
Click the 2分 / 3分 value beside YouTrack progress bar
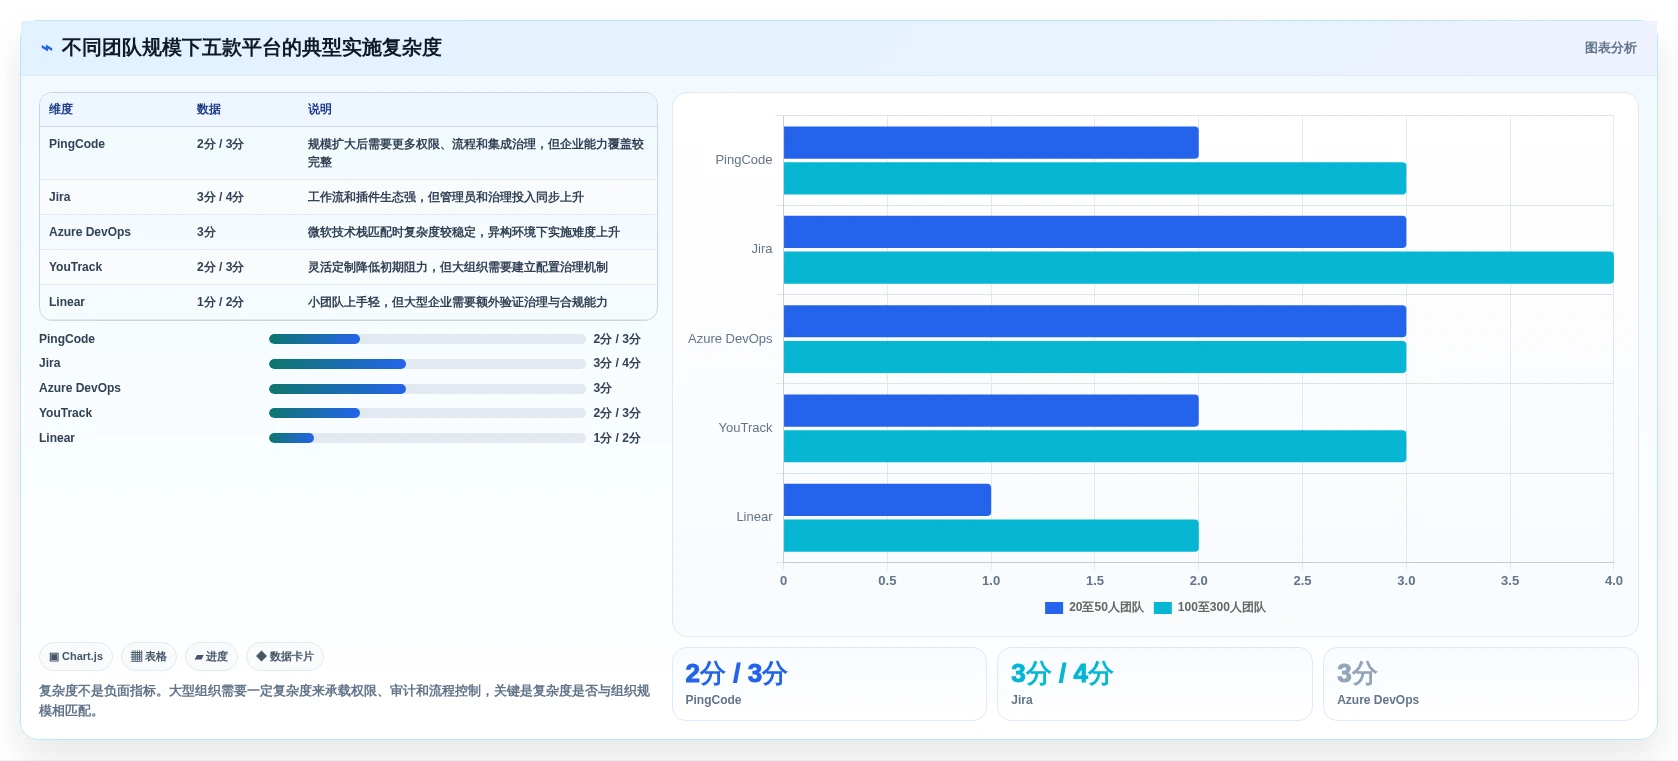tap(617, 413)
